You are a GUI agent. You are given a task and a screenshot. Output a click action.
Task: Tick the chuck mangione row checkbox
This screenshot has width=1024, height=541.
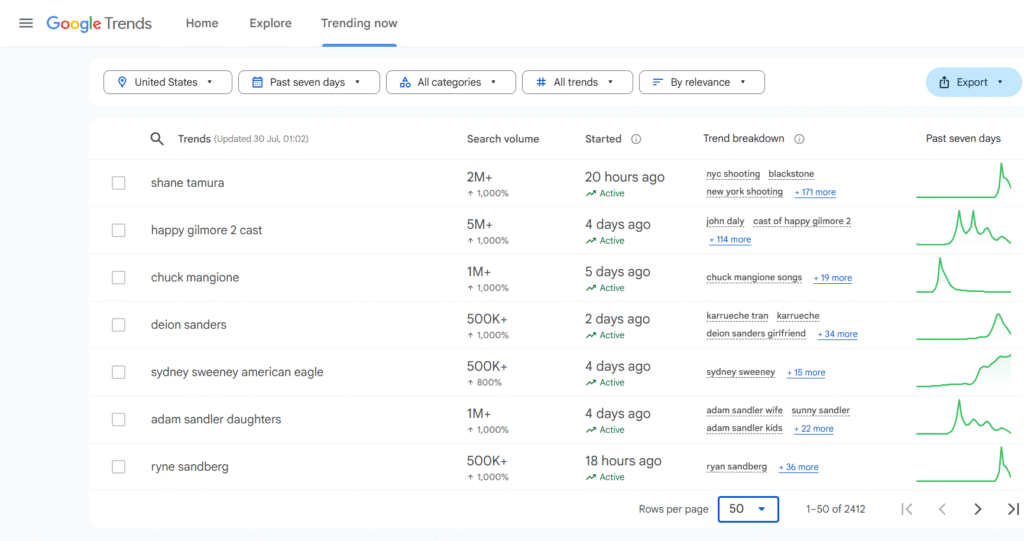(118, 278)
